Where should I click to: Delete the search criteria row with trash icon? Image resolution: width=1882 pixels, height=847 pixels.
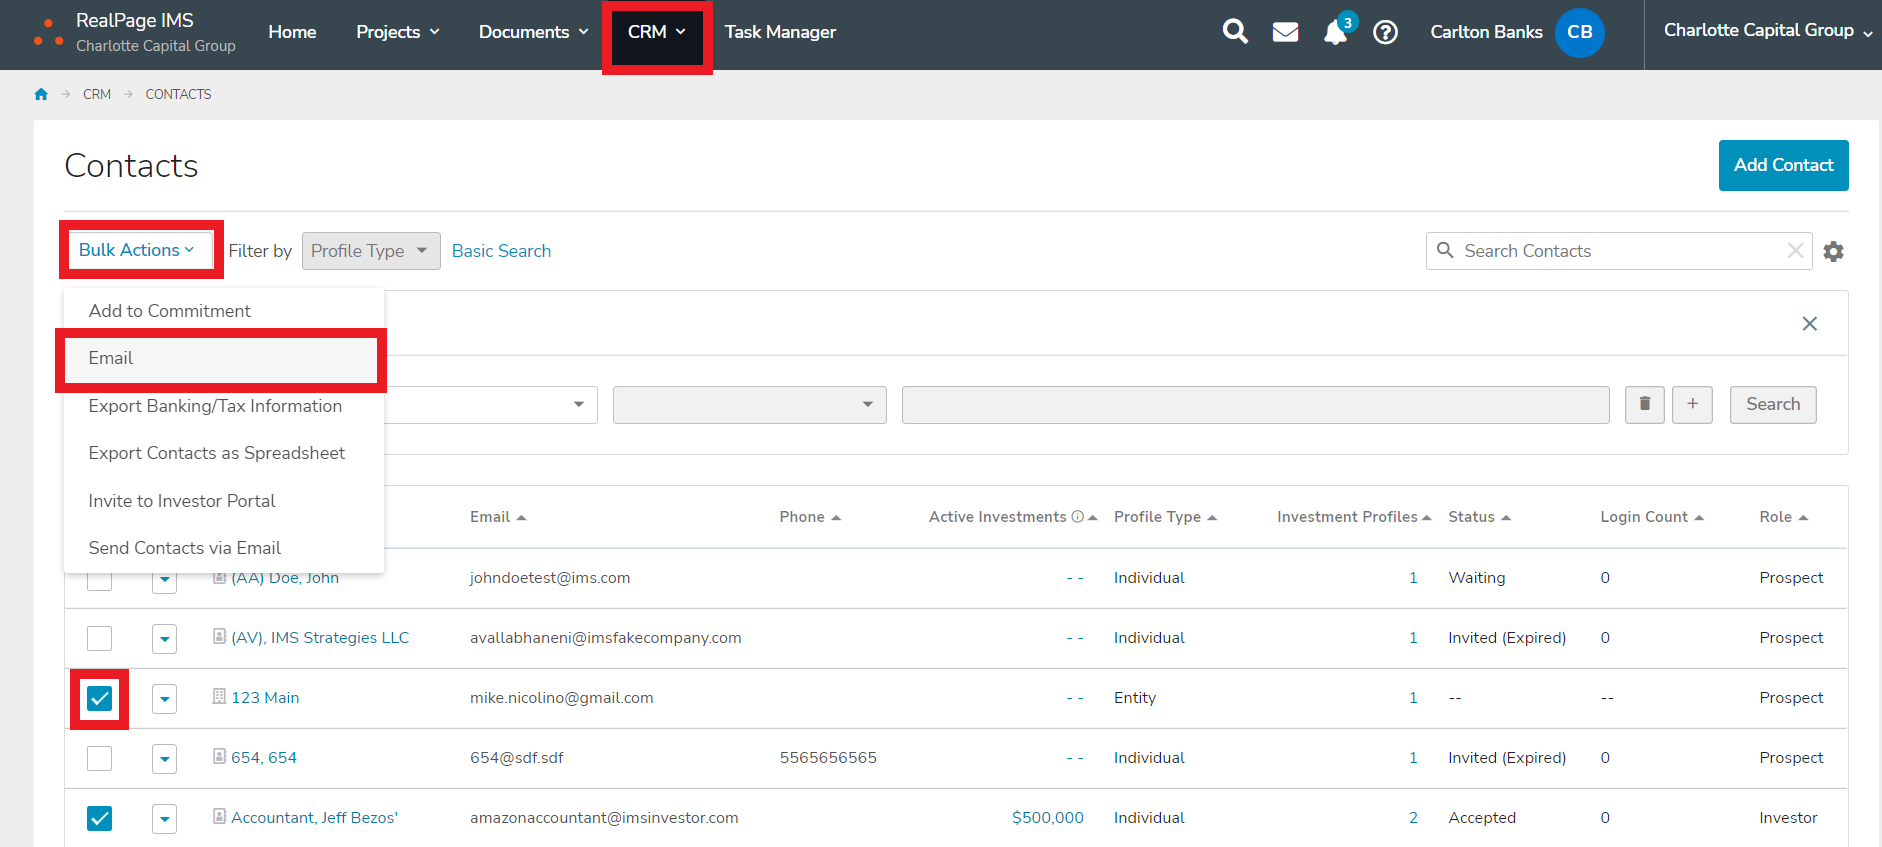1645,404
